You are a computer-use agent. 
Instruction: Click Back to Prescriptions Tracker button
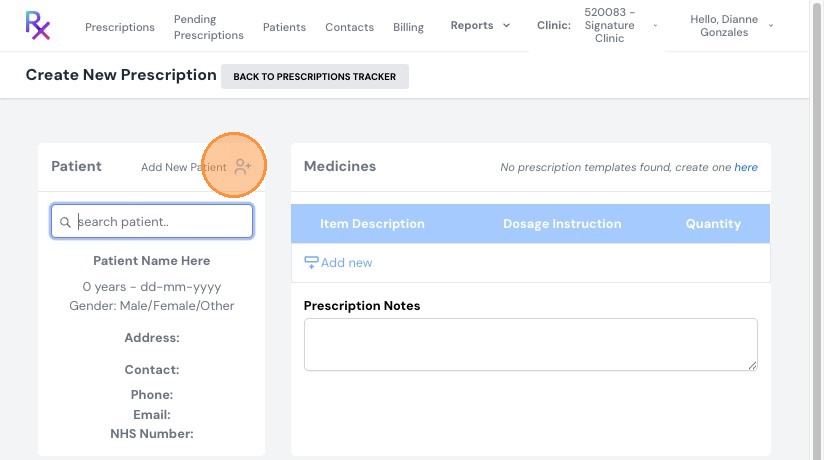315,76
